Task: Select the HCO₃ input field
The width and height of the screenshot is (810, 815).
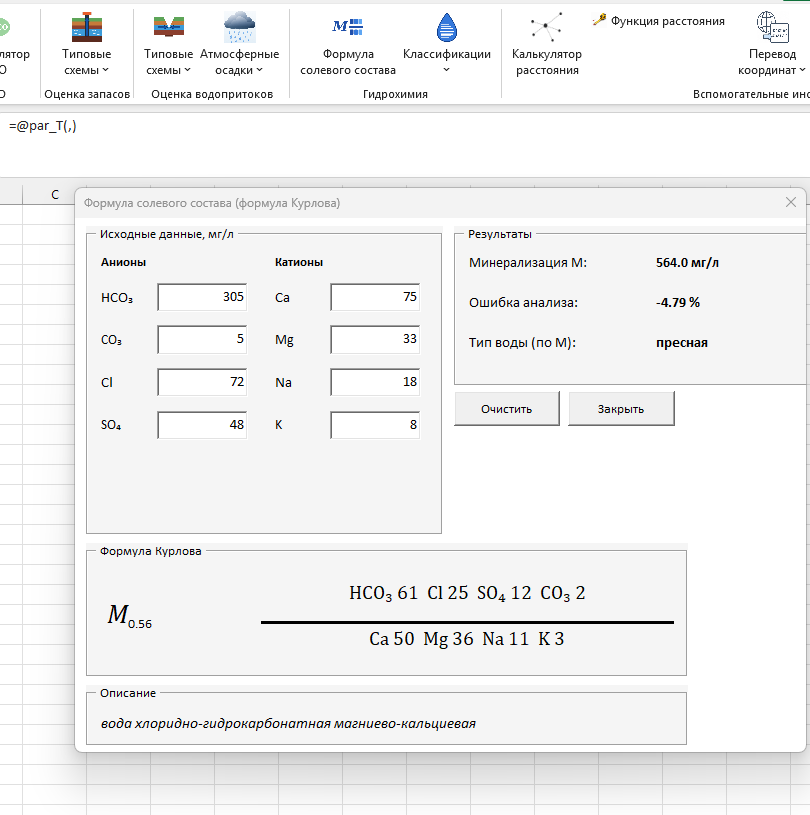Action: click(x=202, y=297)
